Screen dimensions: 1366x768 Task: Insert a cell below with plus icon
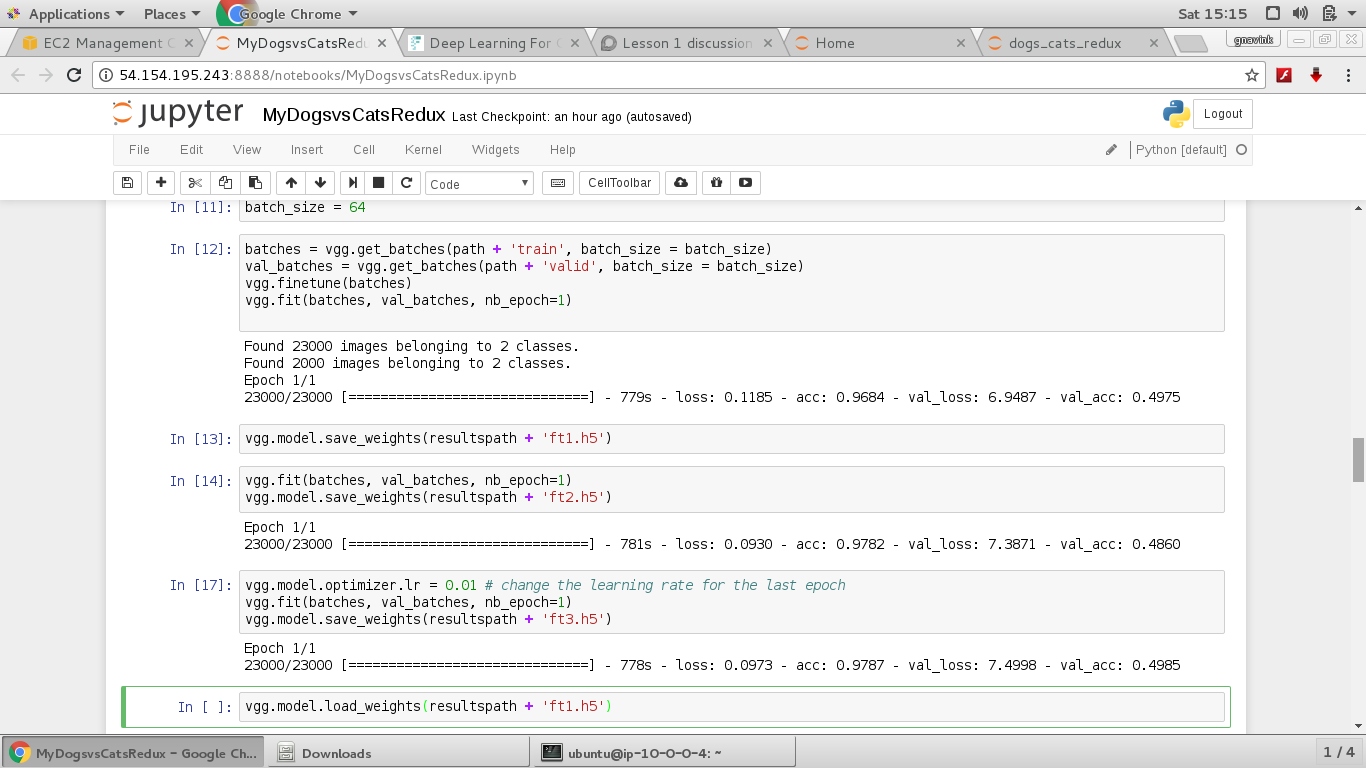(160, 183)
